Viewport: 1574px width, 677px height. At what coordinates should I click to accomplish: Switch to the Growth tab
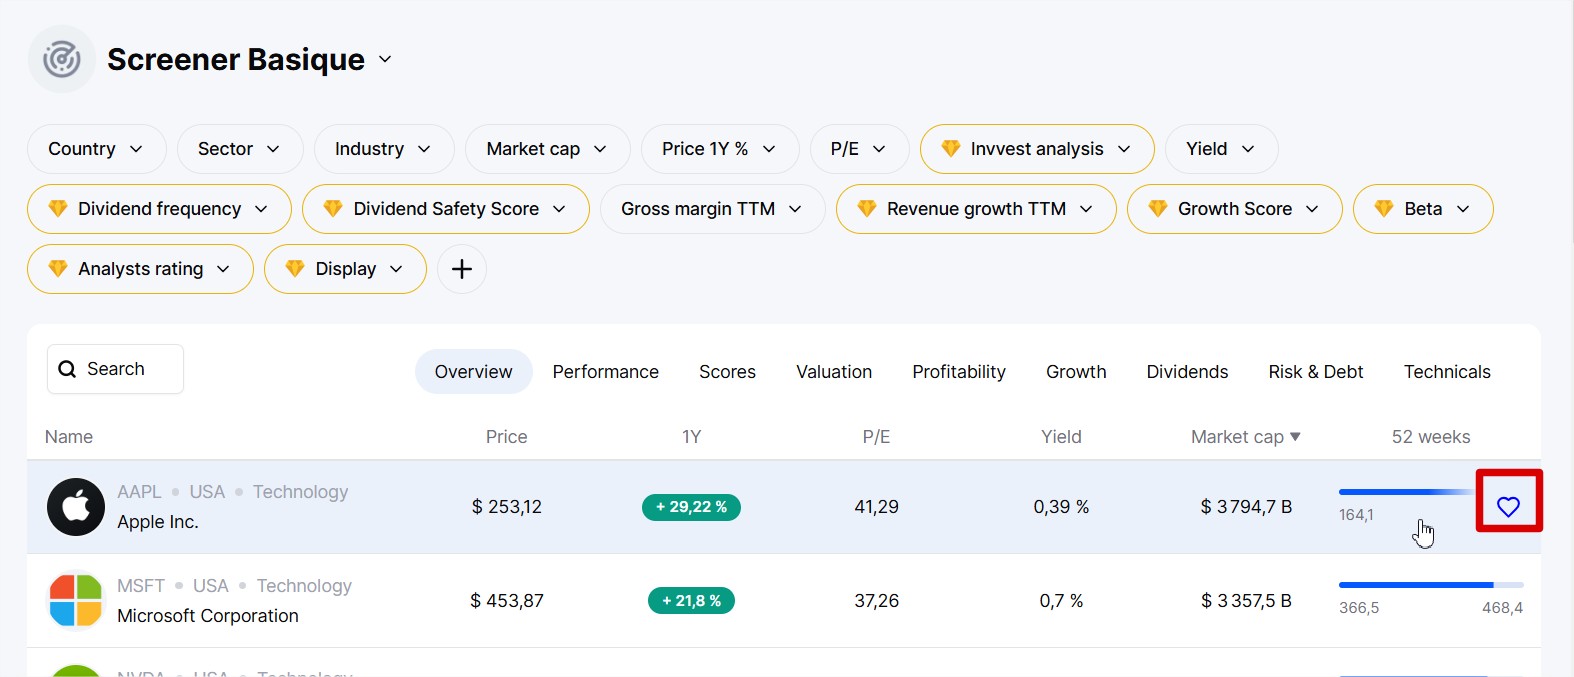tap(1076, 372)
